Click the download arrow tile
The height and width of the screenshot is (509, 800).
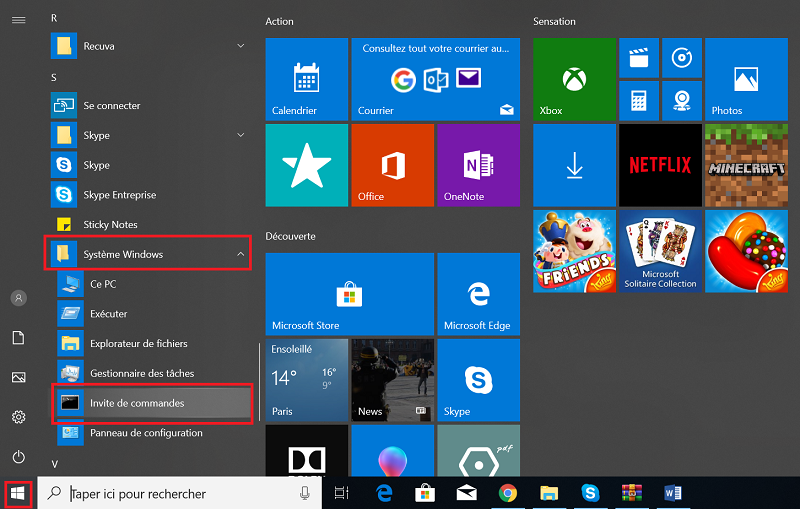574,165
